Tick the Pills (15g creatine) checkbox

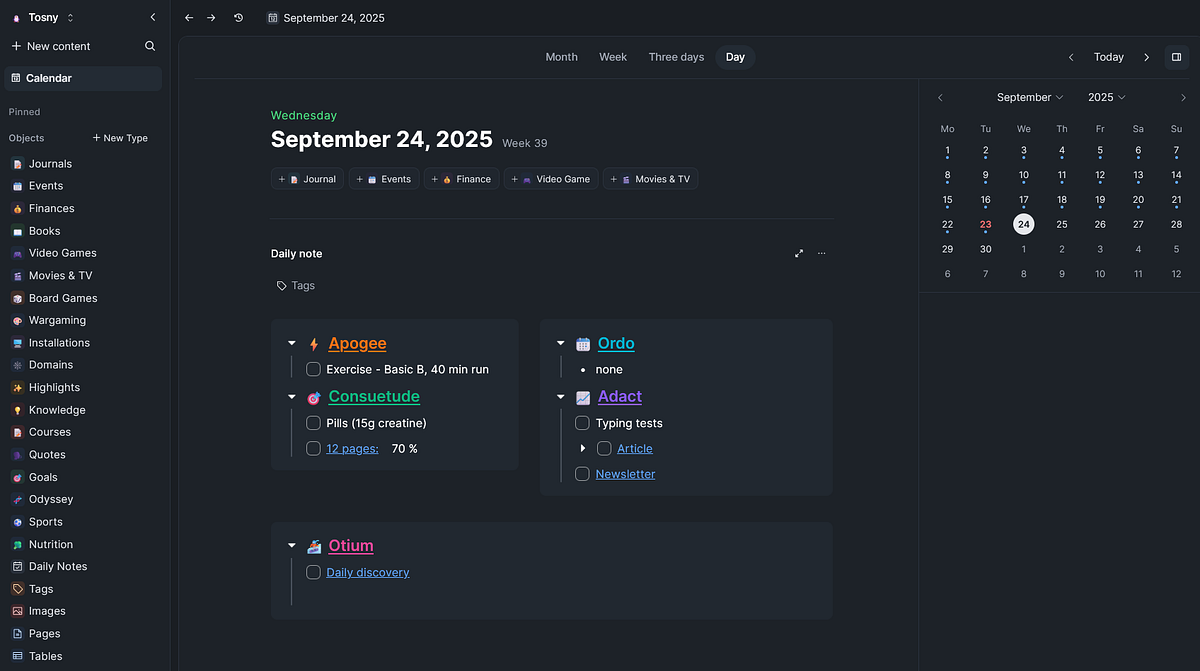point(313,423)
